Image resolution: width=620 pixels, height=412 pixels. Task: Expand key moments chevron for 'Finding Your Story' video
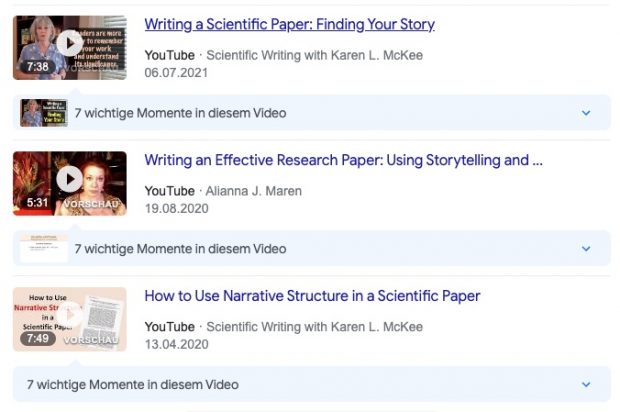(587, 113)
